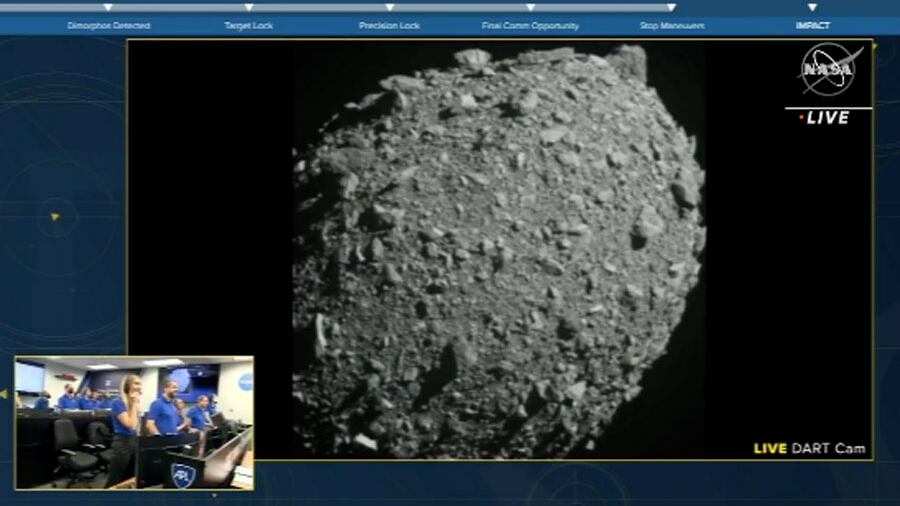This screenshot has width=900, height=506.
Task: Select the marker above Dimorphos Detected
Action: coord(108,8)
